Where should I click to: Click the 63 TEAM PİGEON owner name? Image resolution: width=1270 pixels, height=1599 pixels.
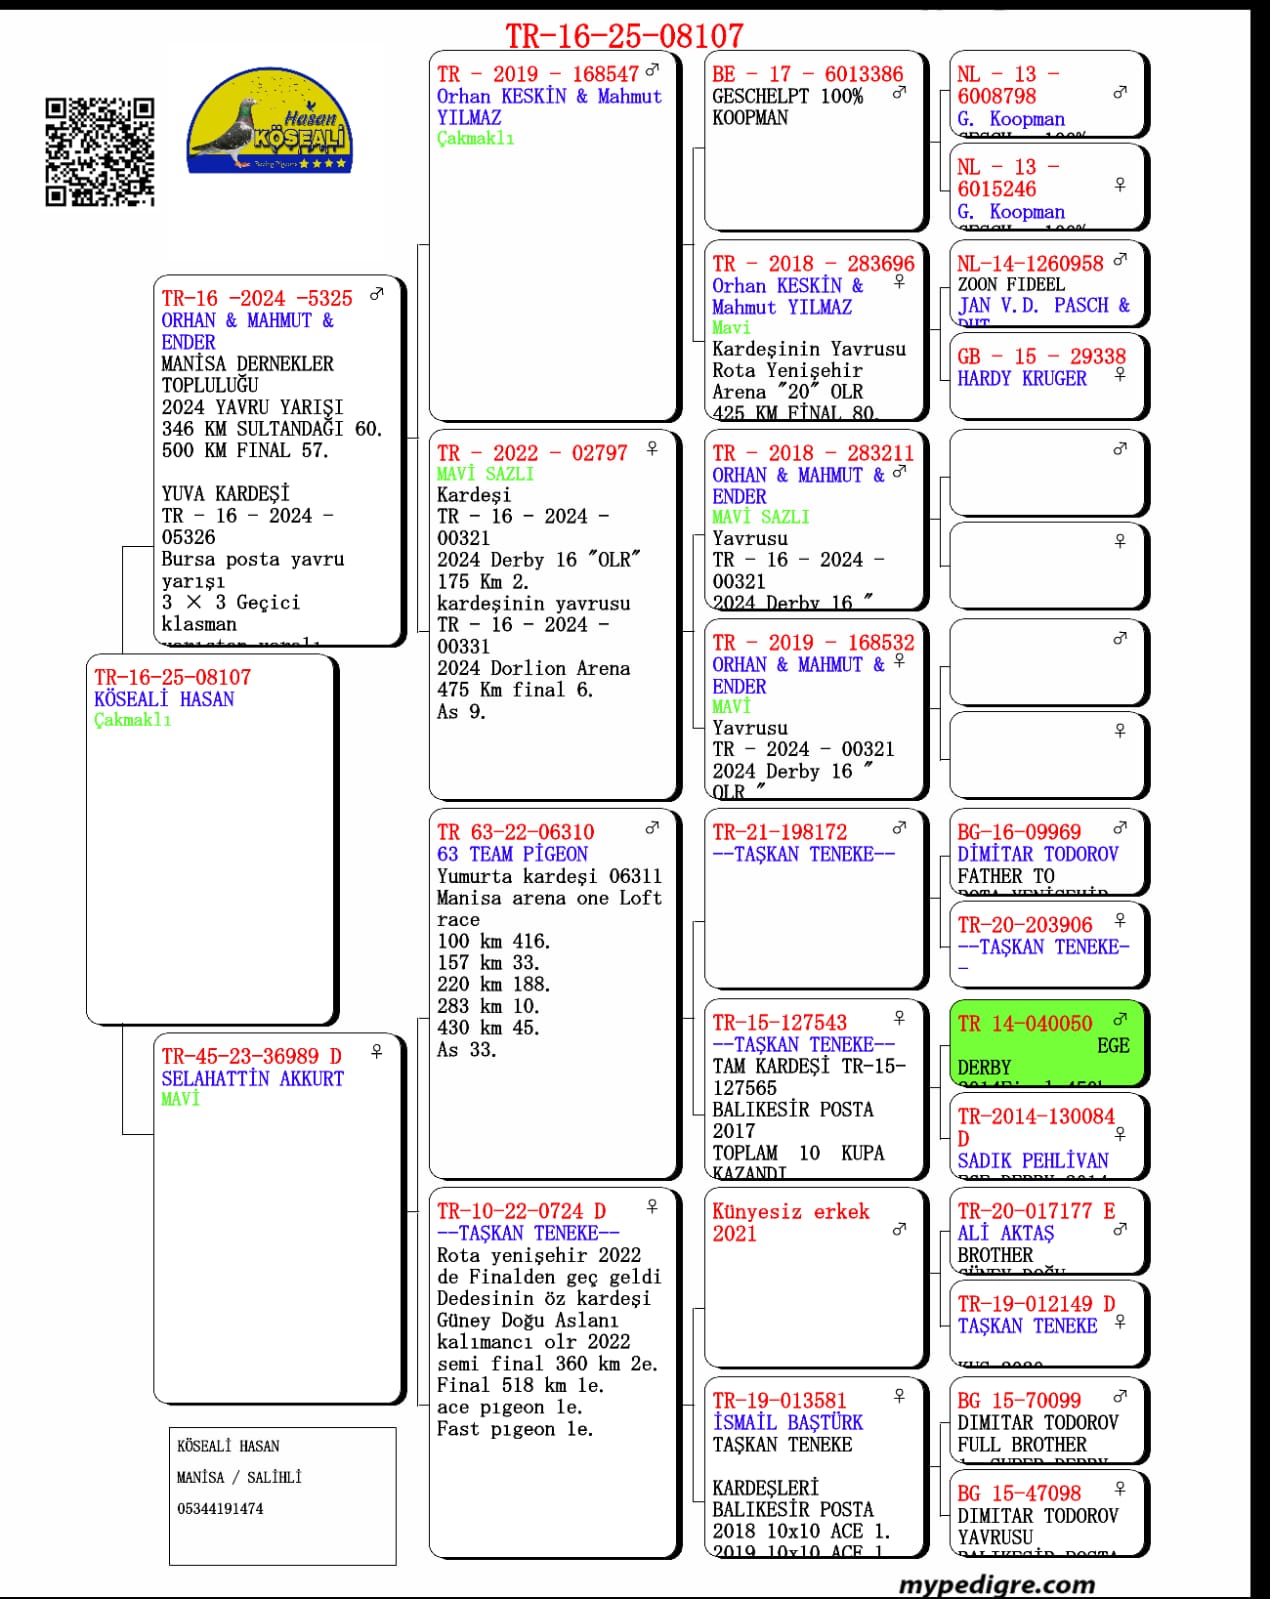click(512, 854)
